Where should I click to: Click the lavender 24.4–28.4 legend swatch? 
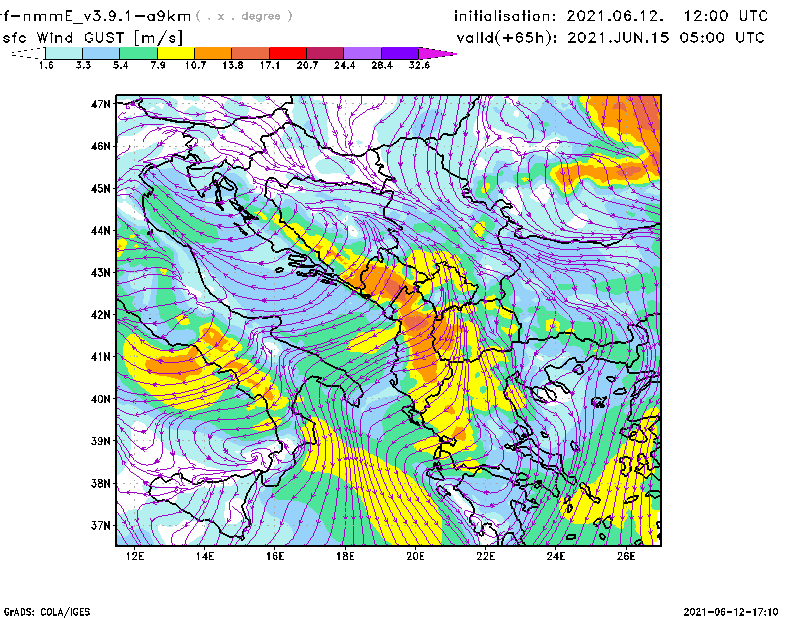pyautogui.click(x=362, y=53)
